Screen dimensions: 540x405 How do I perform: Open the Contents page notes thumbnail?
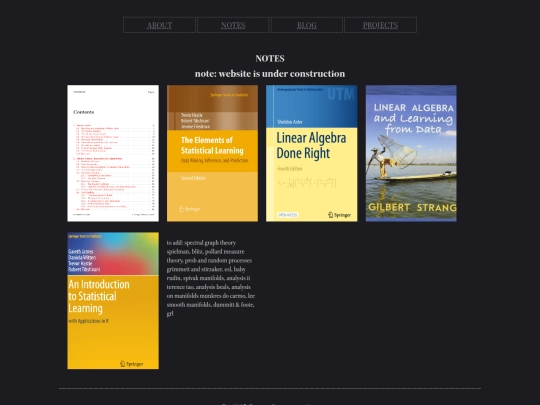point(113,153)
